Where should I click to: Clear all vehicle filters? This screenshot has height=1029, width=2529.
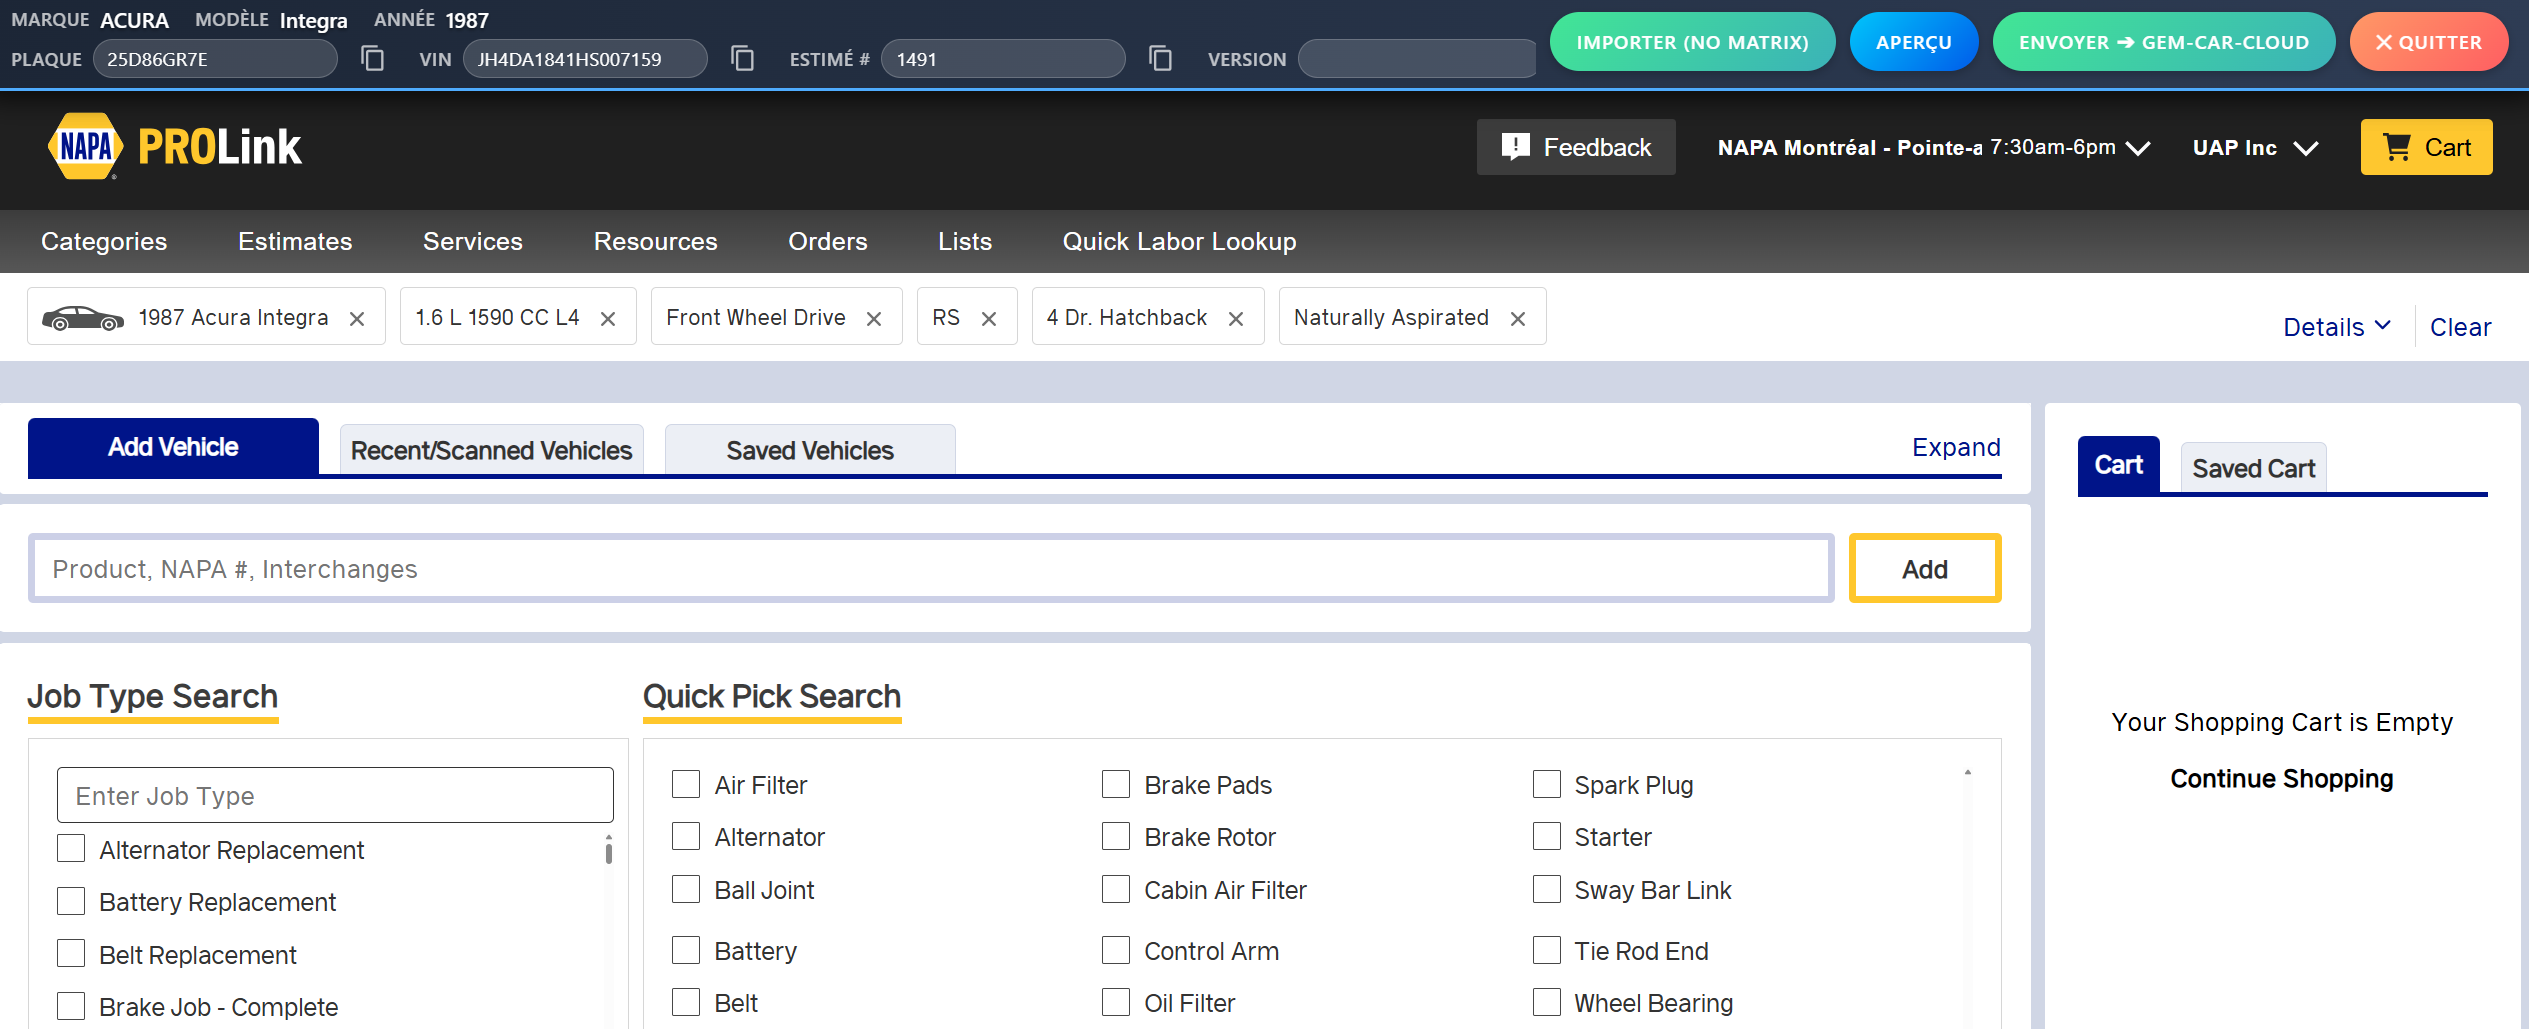click(2460, 327)
